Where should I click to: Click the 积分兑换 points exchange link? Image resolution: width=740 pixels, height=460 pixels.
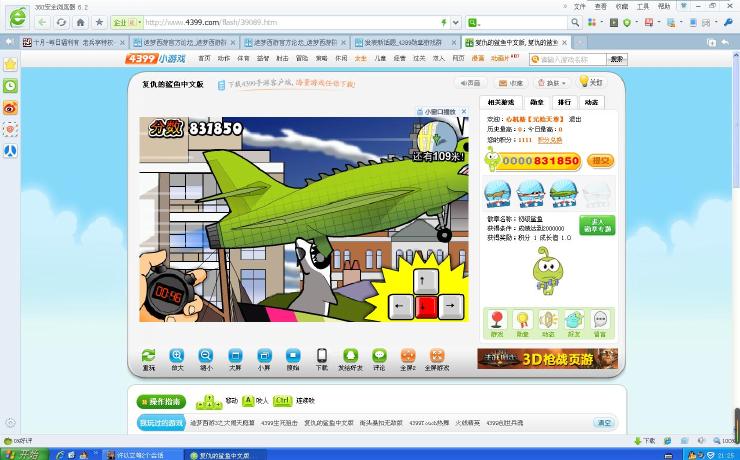tap(550, 140)
